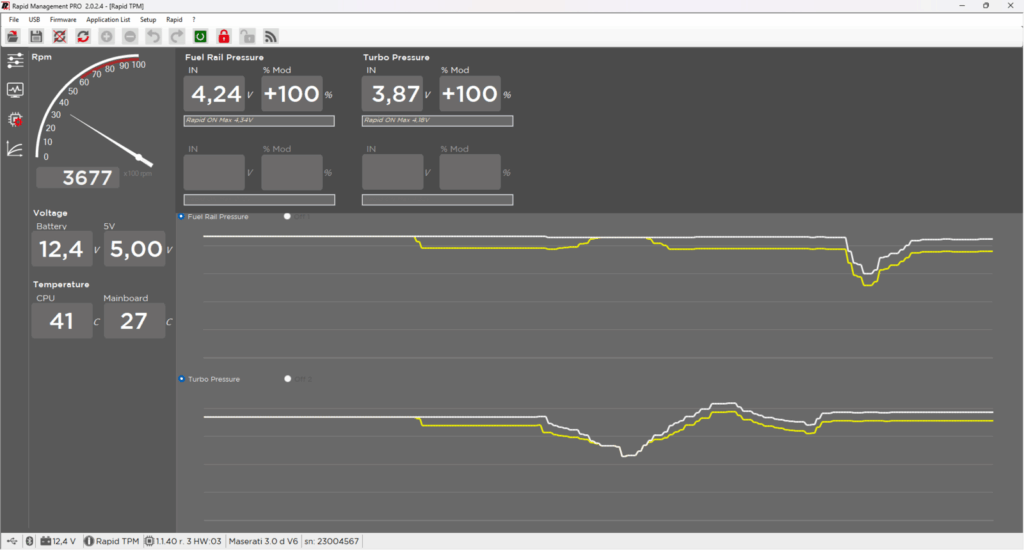Click the save floppy disk icon

coord(36,36)
